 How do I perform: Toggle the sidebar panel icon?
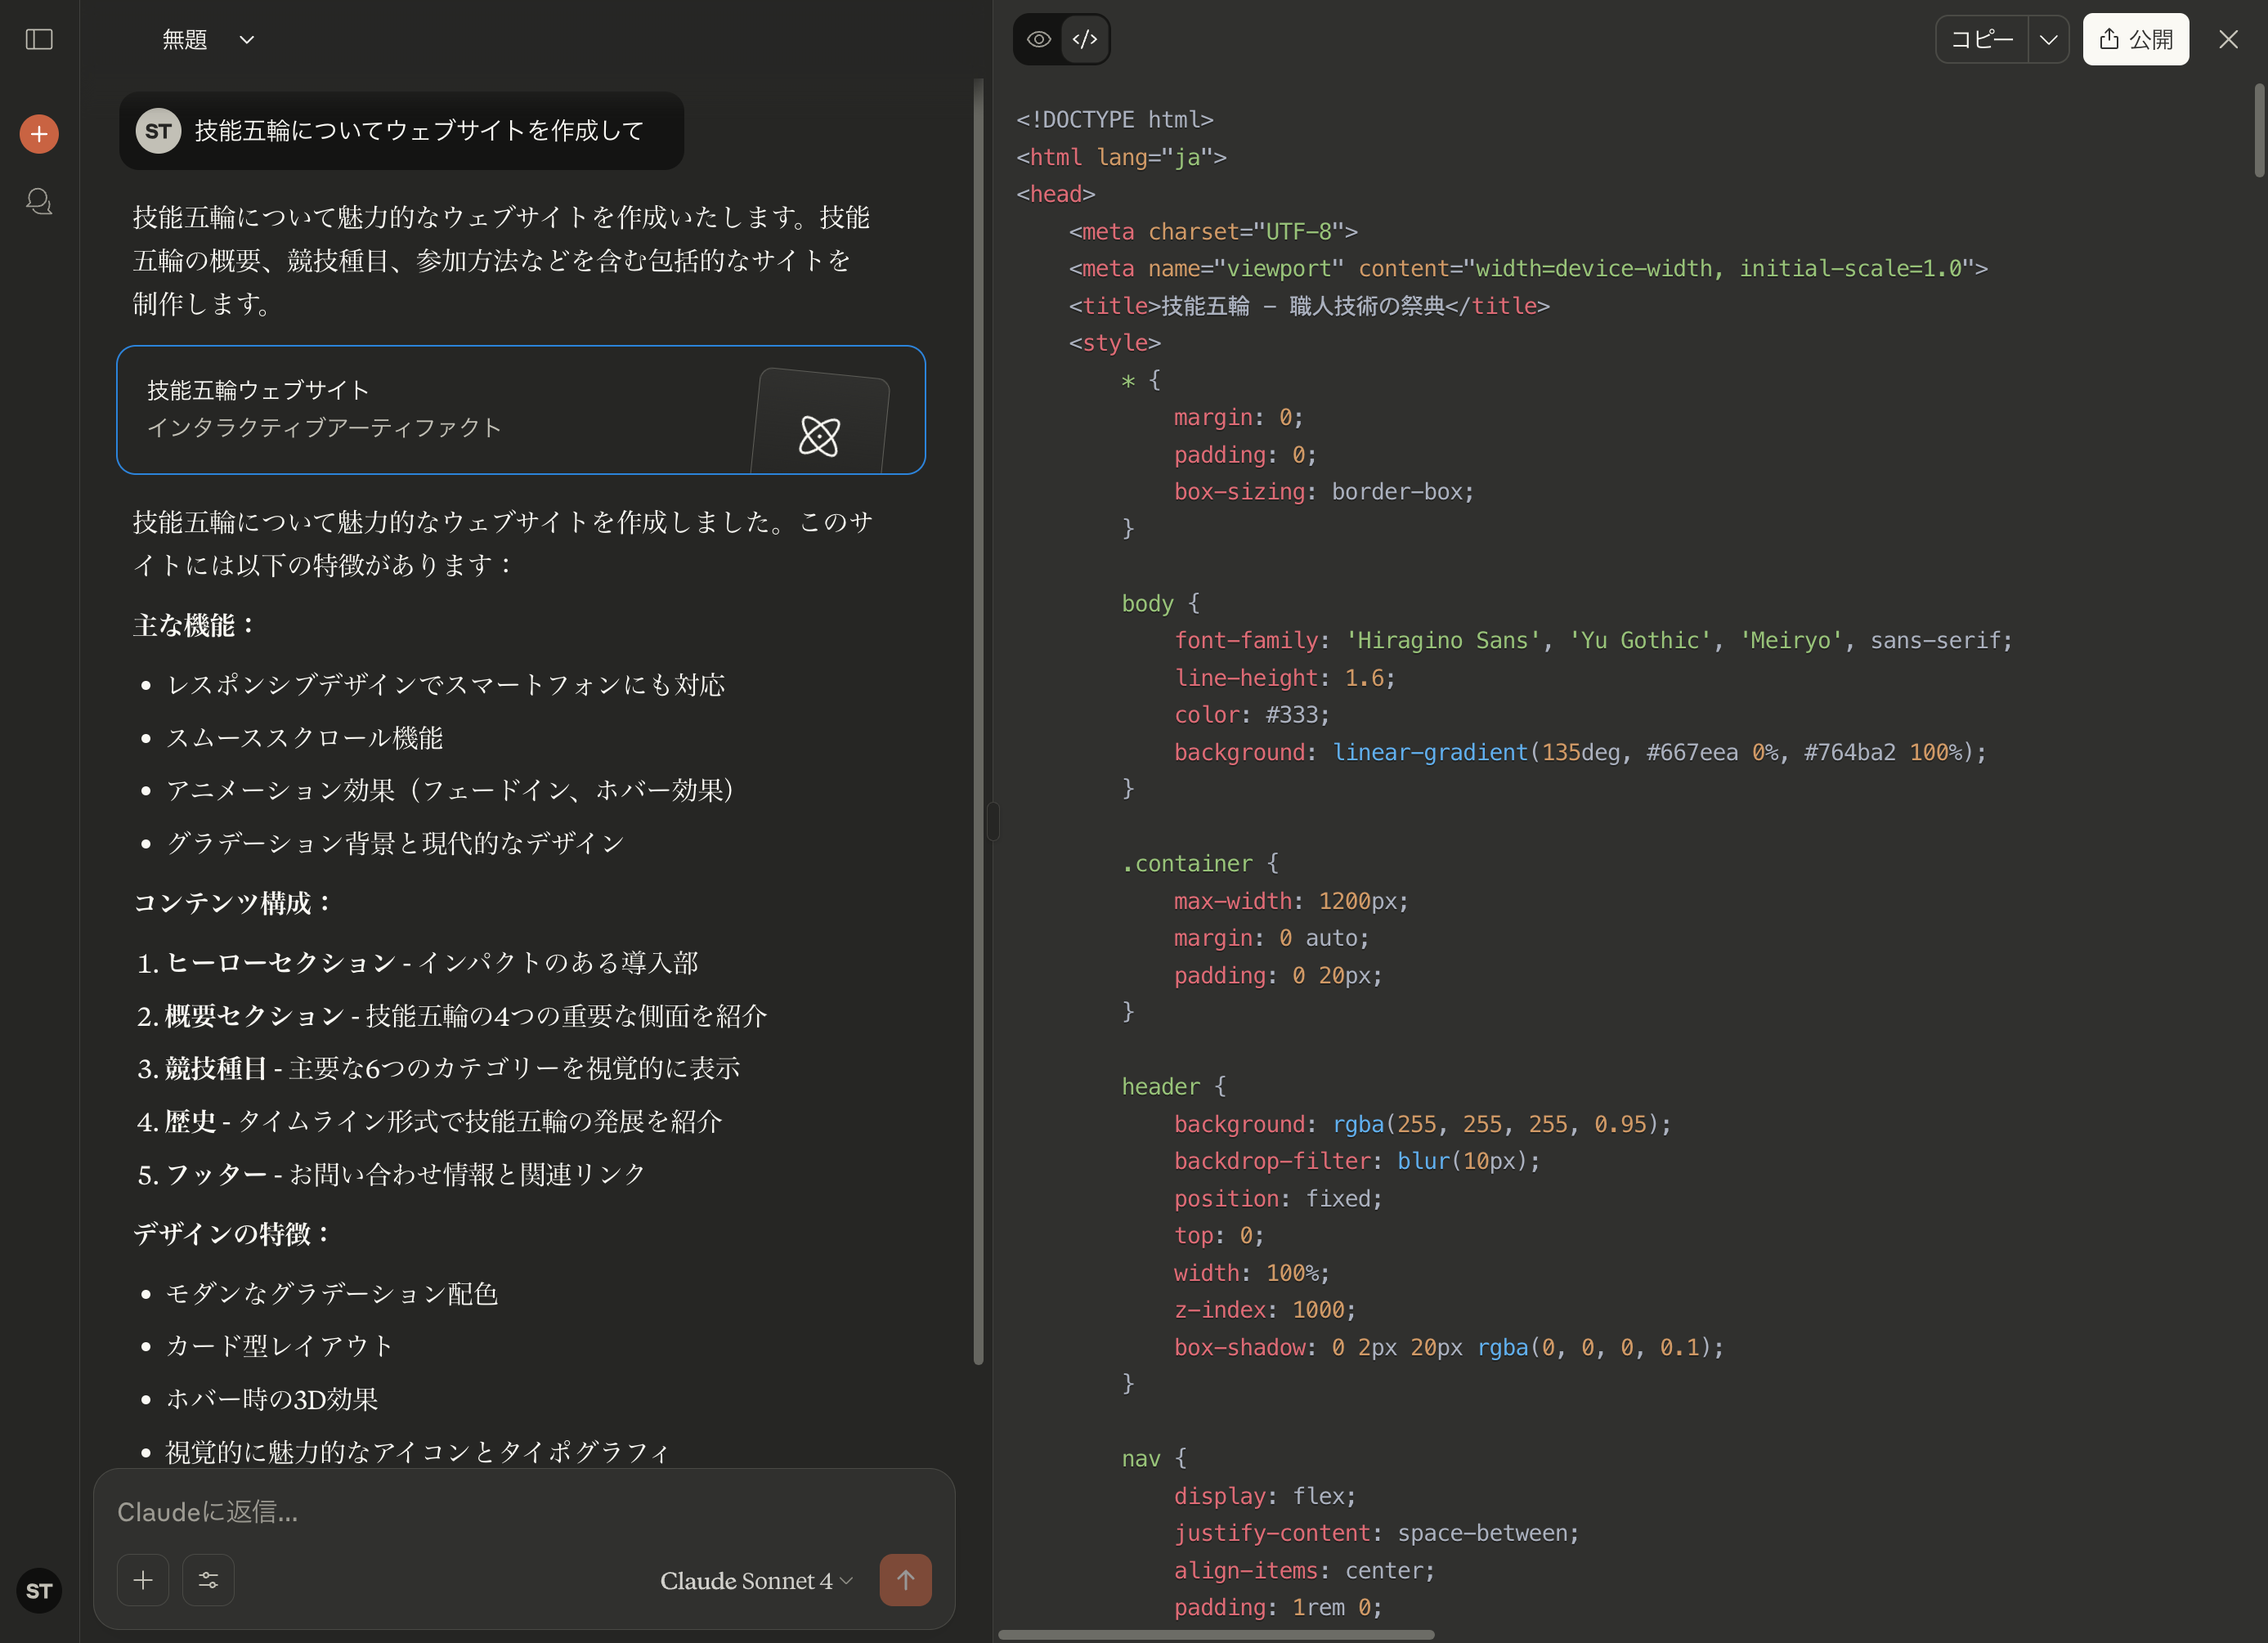tap(39, 39)
